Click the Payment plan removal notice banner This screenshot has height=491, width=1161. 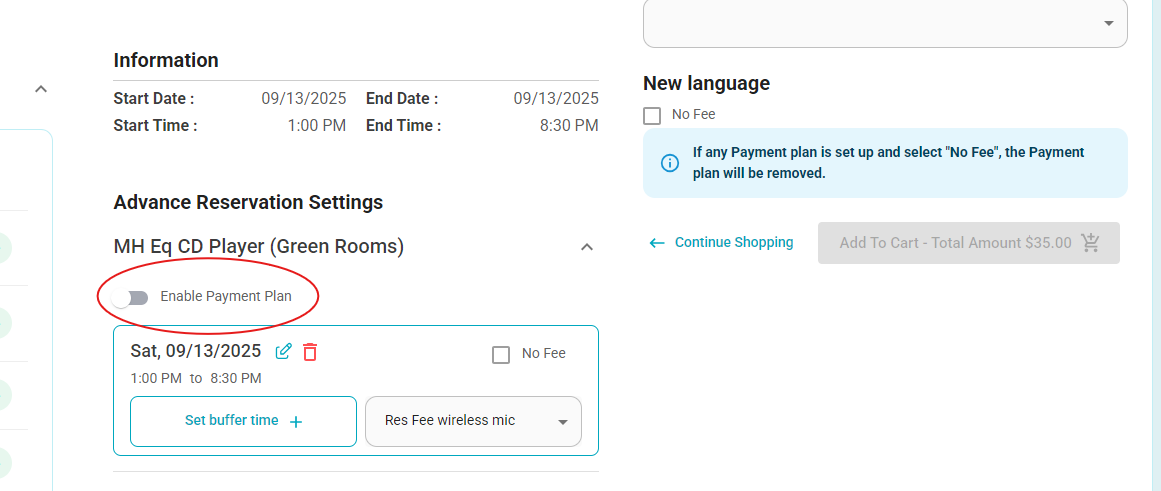coord(886,163)
